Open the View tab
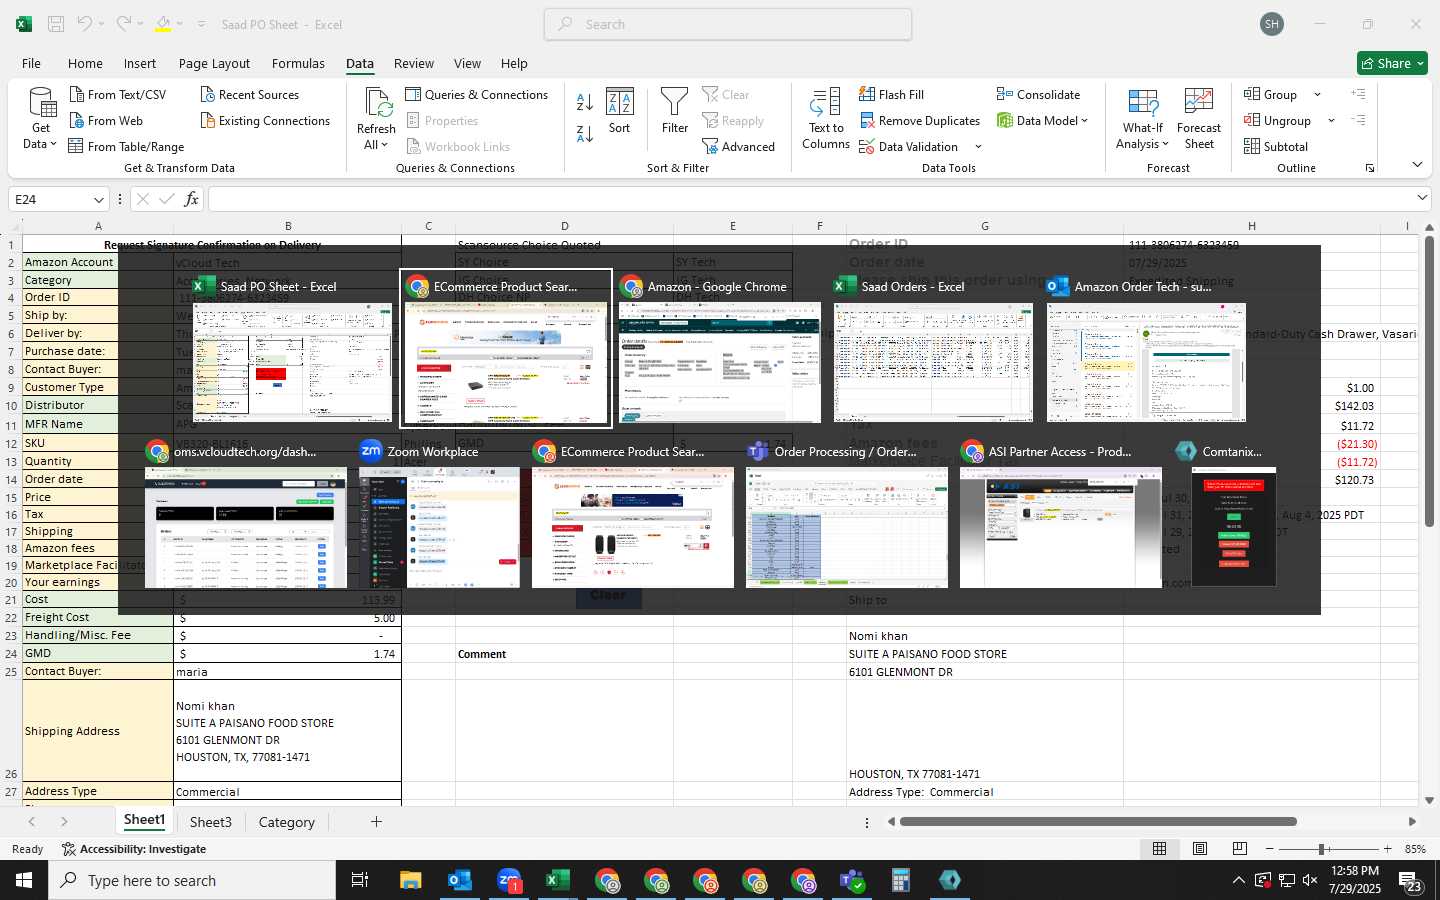 467,63
